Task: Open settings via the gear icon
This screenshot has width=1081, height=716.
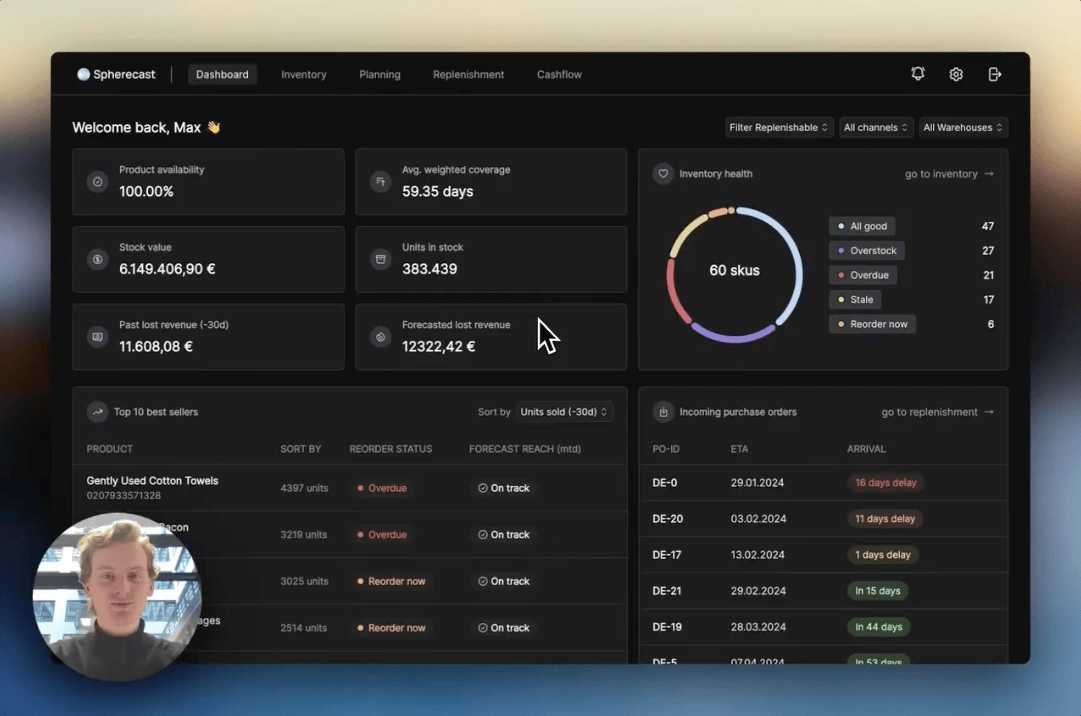Action: [x=956, y=74]
